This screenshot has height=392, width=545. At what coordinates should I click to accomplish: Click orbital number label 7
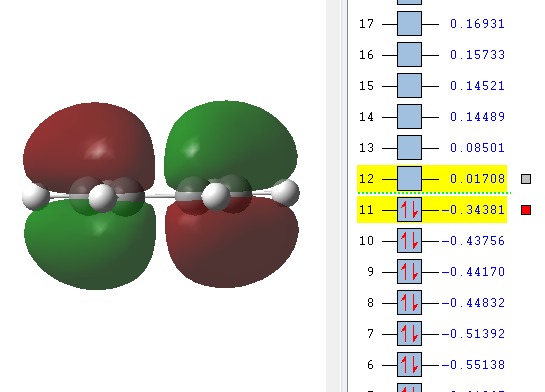pyautogui.click(x=371, y=334)
